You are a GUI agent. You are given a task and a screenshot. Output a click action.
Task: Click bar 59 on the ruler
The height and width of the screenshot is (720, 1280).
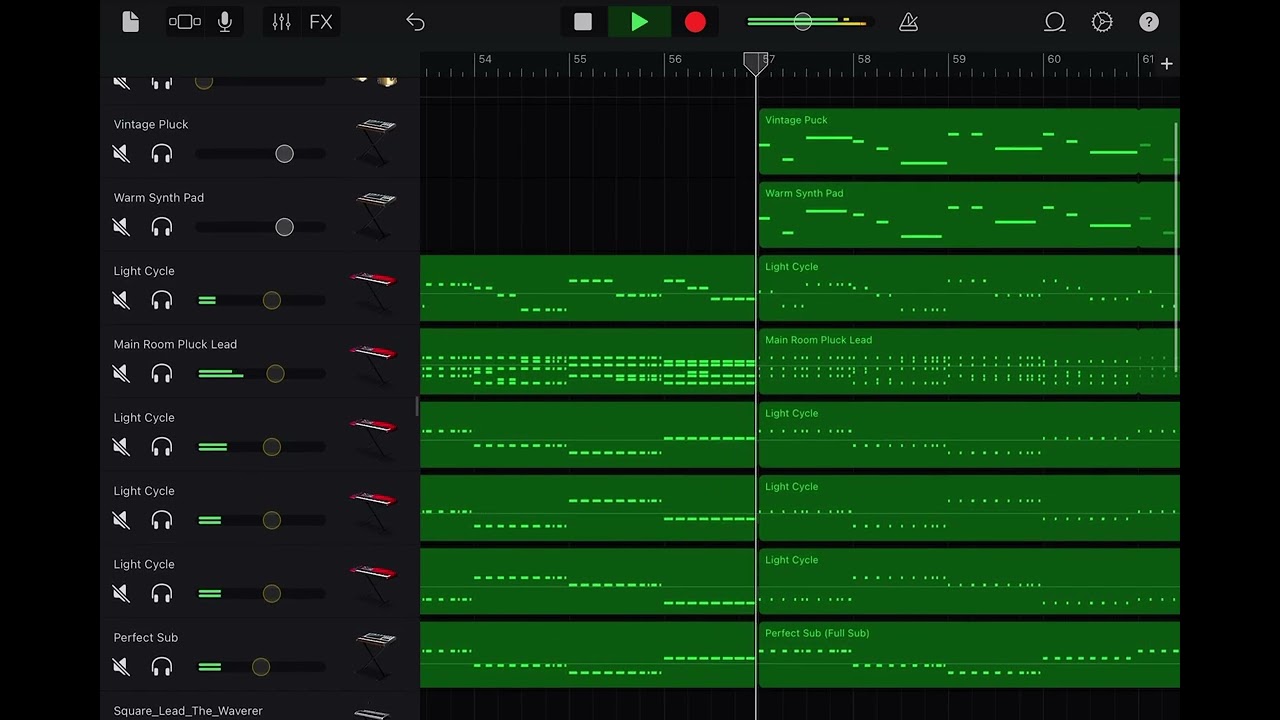[x=958, y=60]
